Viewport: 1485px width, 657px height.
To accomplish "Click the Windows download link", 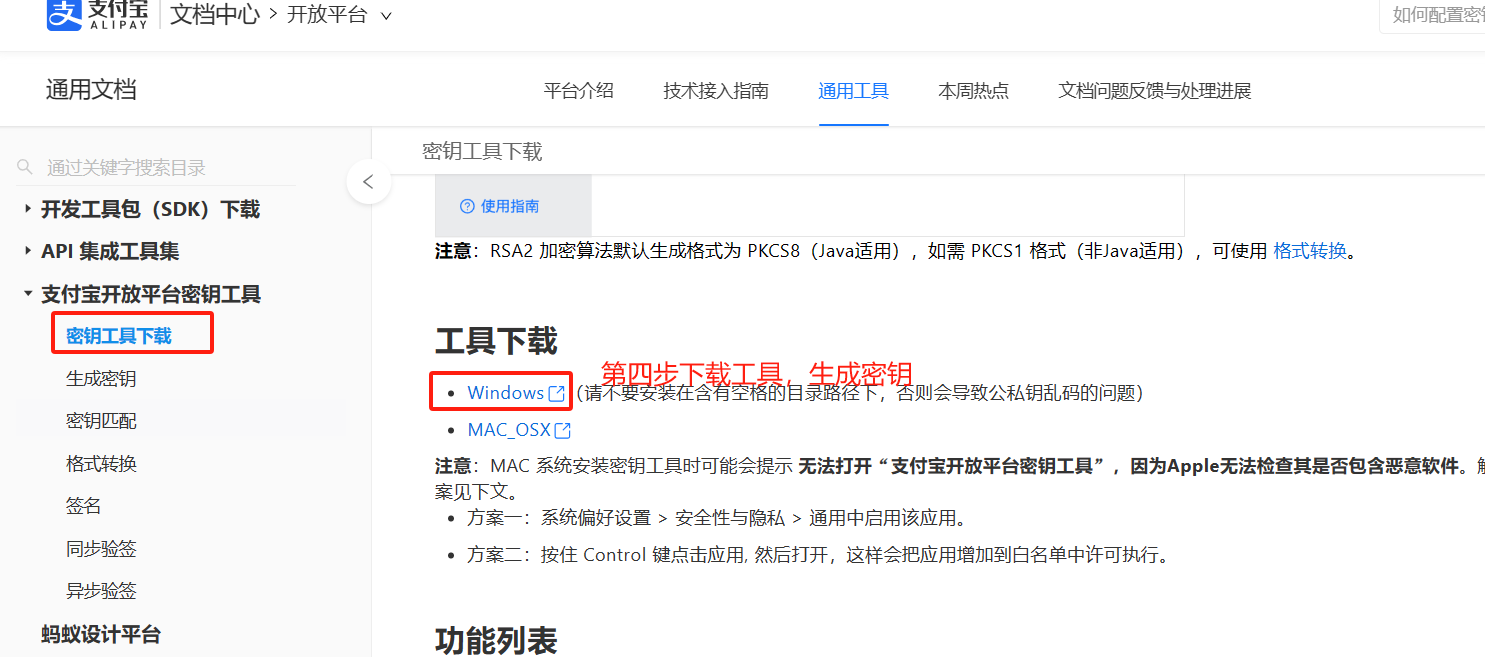I will (x=506, y=393).
